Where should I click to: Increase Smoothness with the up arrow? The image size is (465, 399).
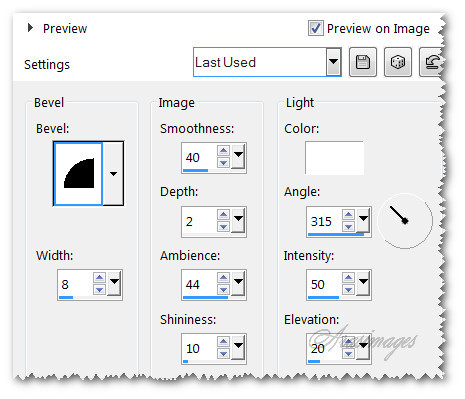[223, 151]
